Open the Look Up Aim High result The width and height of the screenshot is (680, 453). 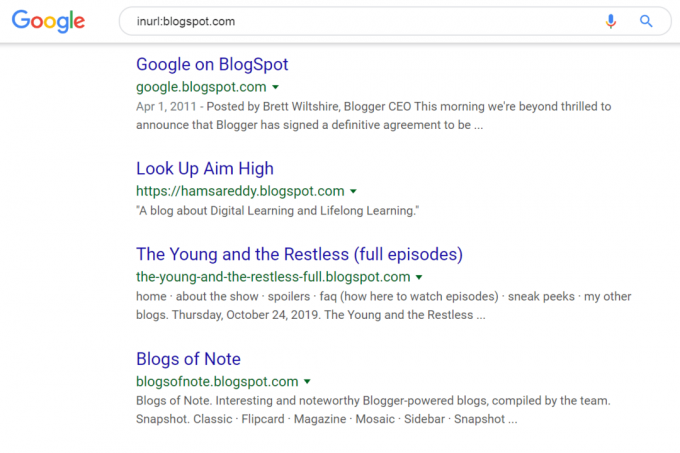click(205, 169)
